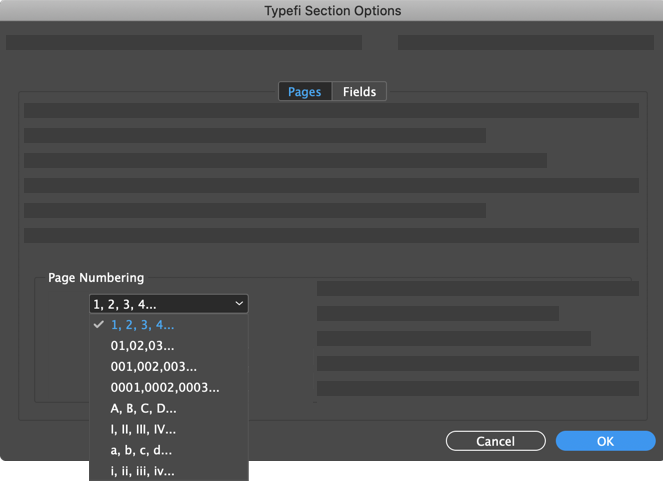This screenshot has width=663, height=481.
Task: Choose the checked 1, 2, 3, 4... option
Action: tap(169, 325)
